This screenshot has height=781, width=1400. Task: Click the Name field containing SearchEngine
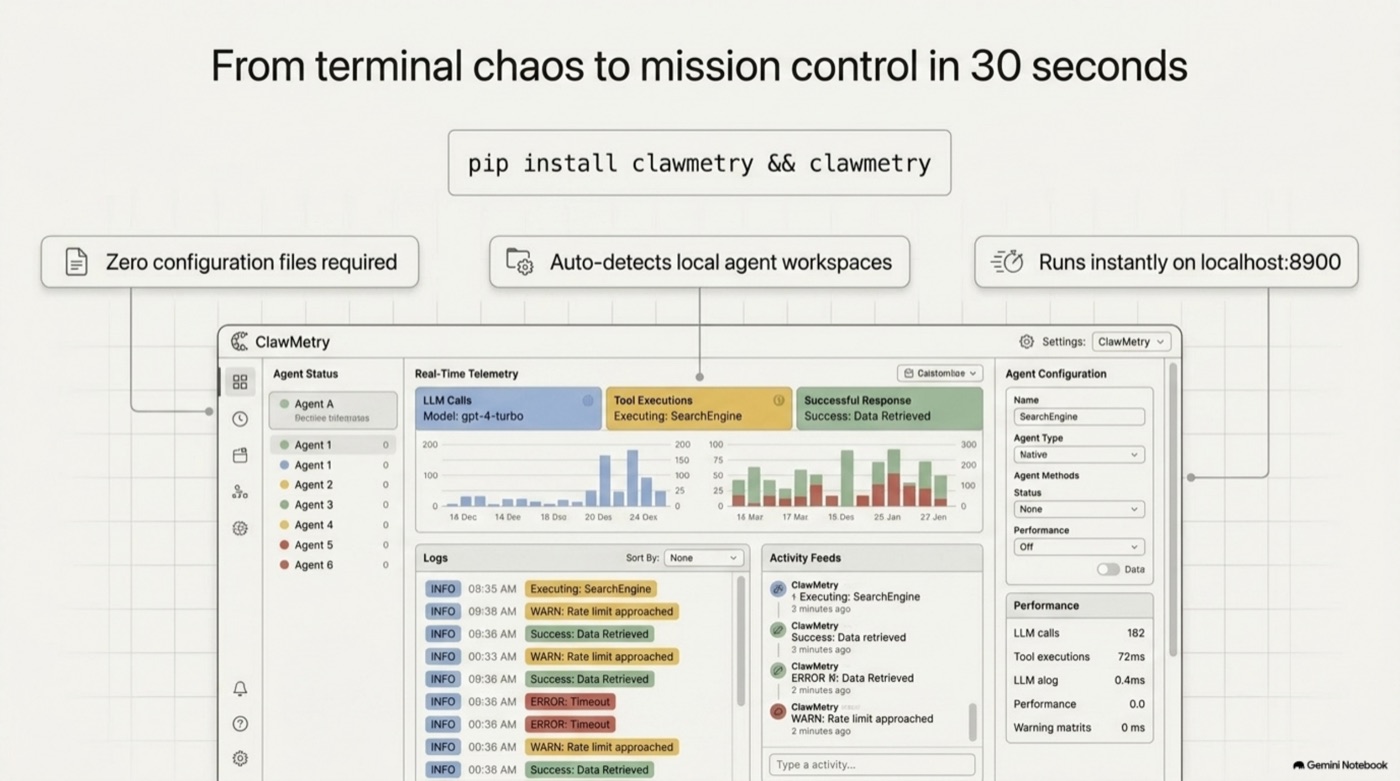pyautogui.click(x=1079, y=416)
